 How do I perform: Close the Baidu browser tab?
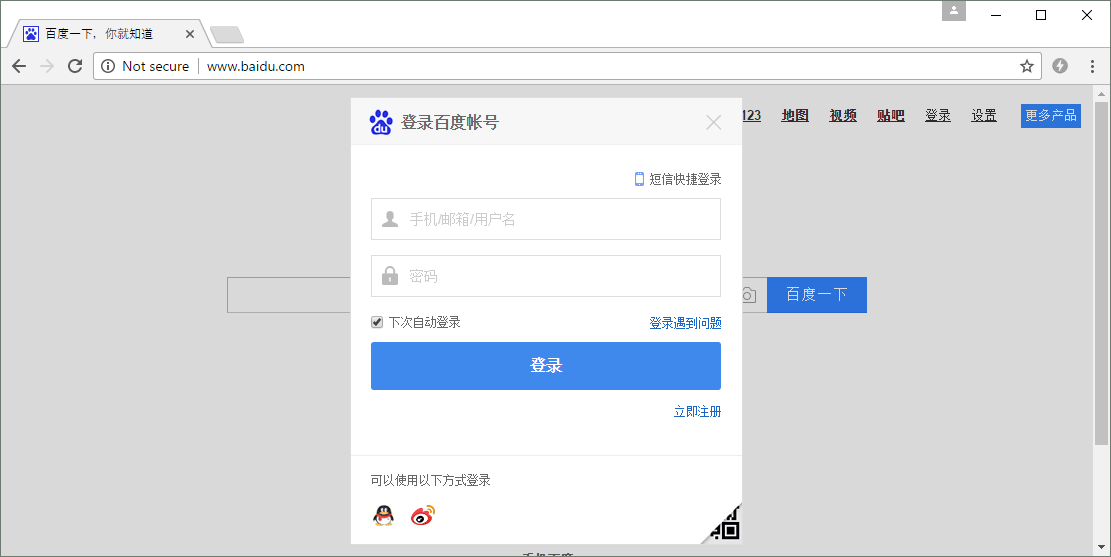pyautogui.click(x=190, y=33)
